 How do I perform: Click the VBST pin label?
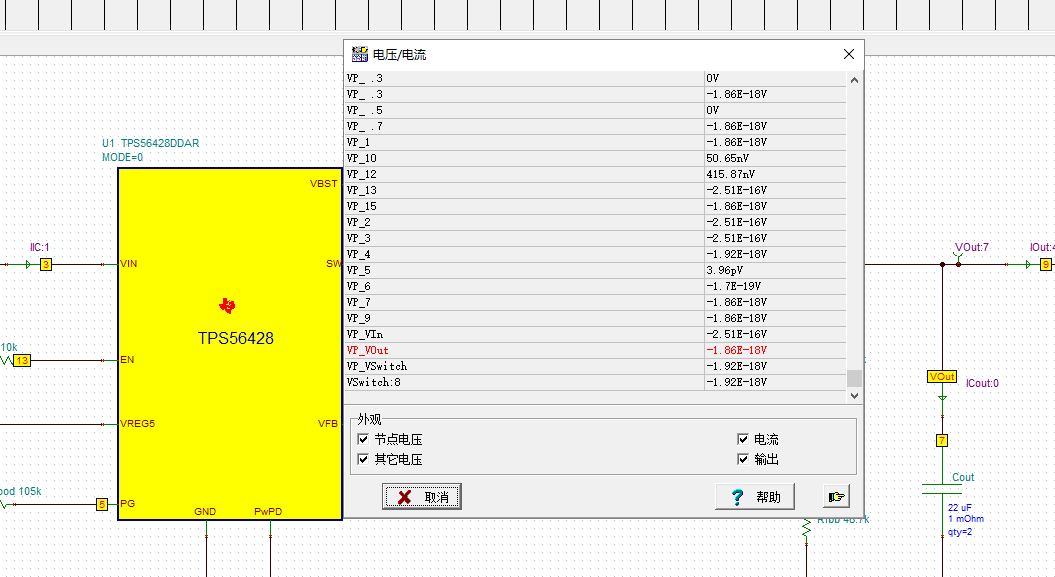324,184
